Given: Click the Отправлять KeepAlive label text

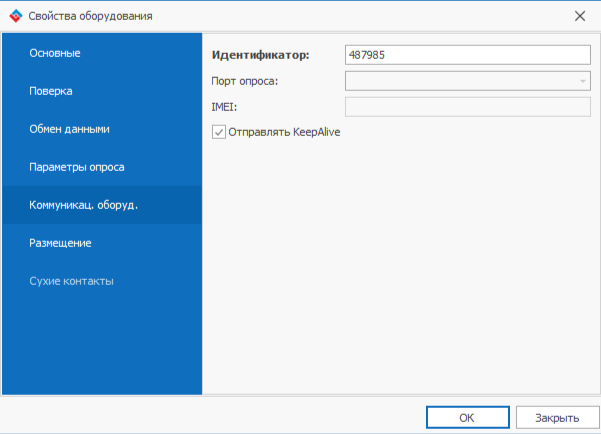Looking at the screenshot, I should (284, 131).
